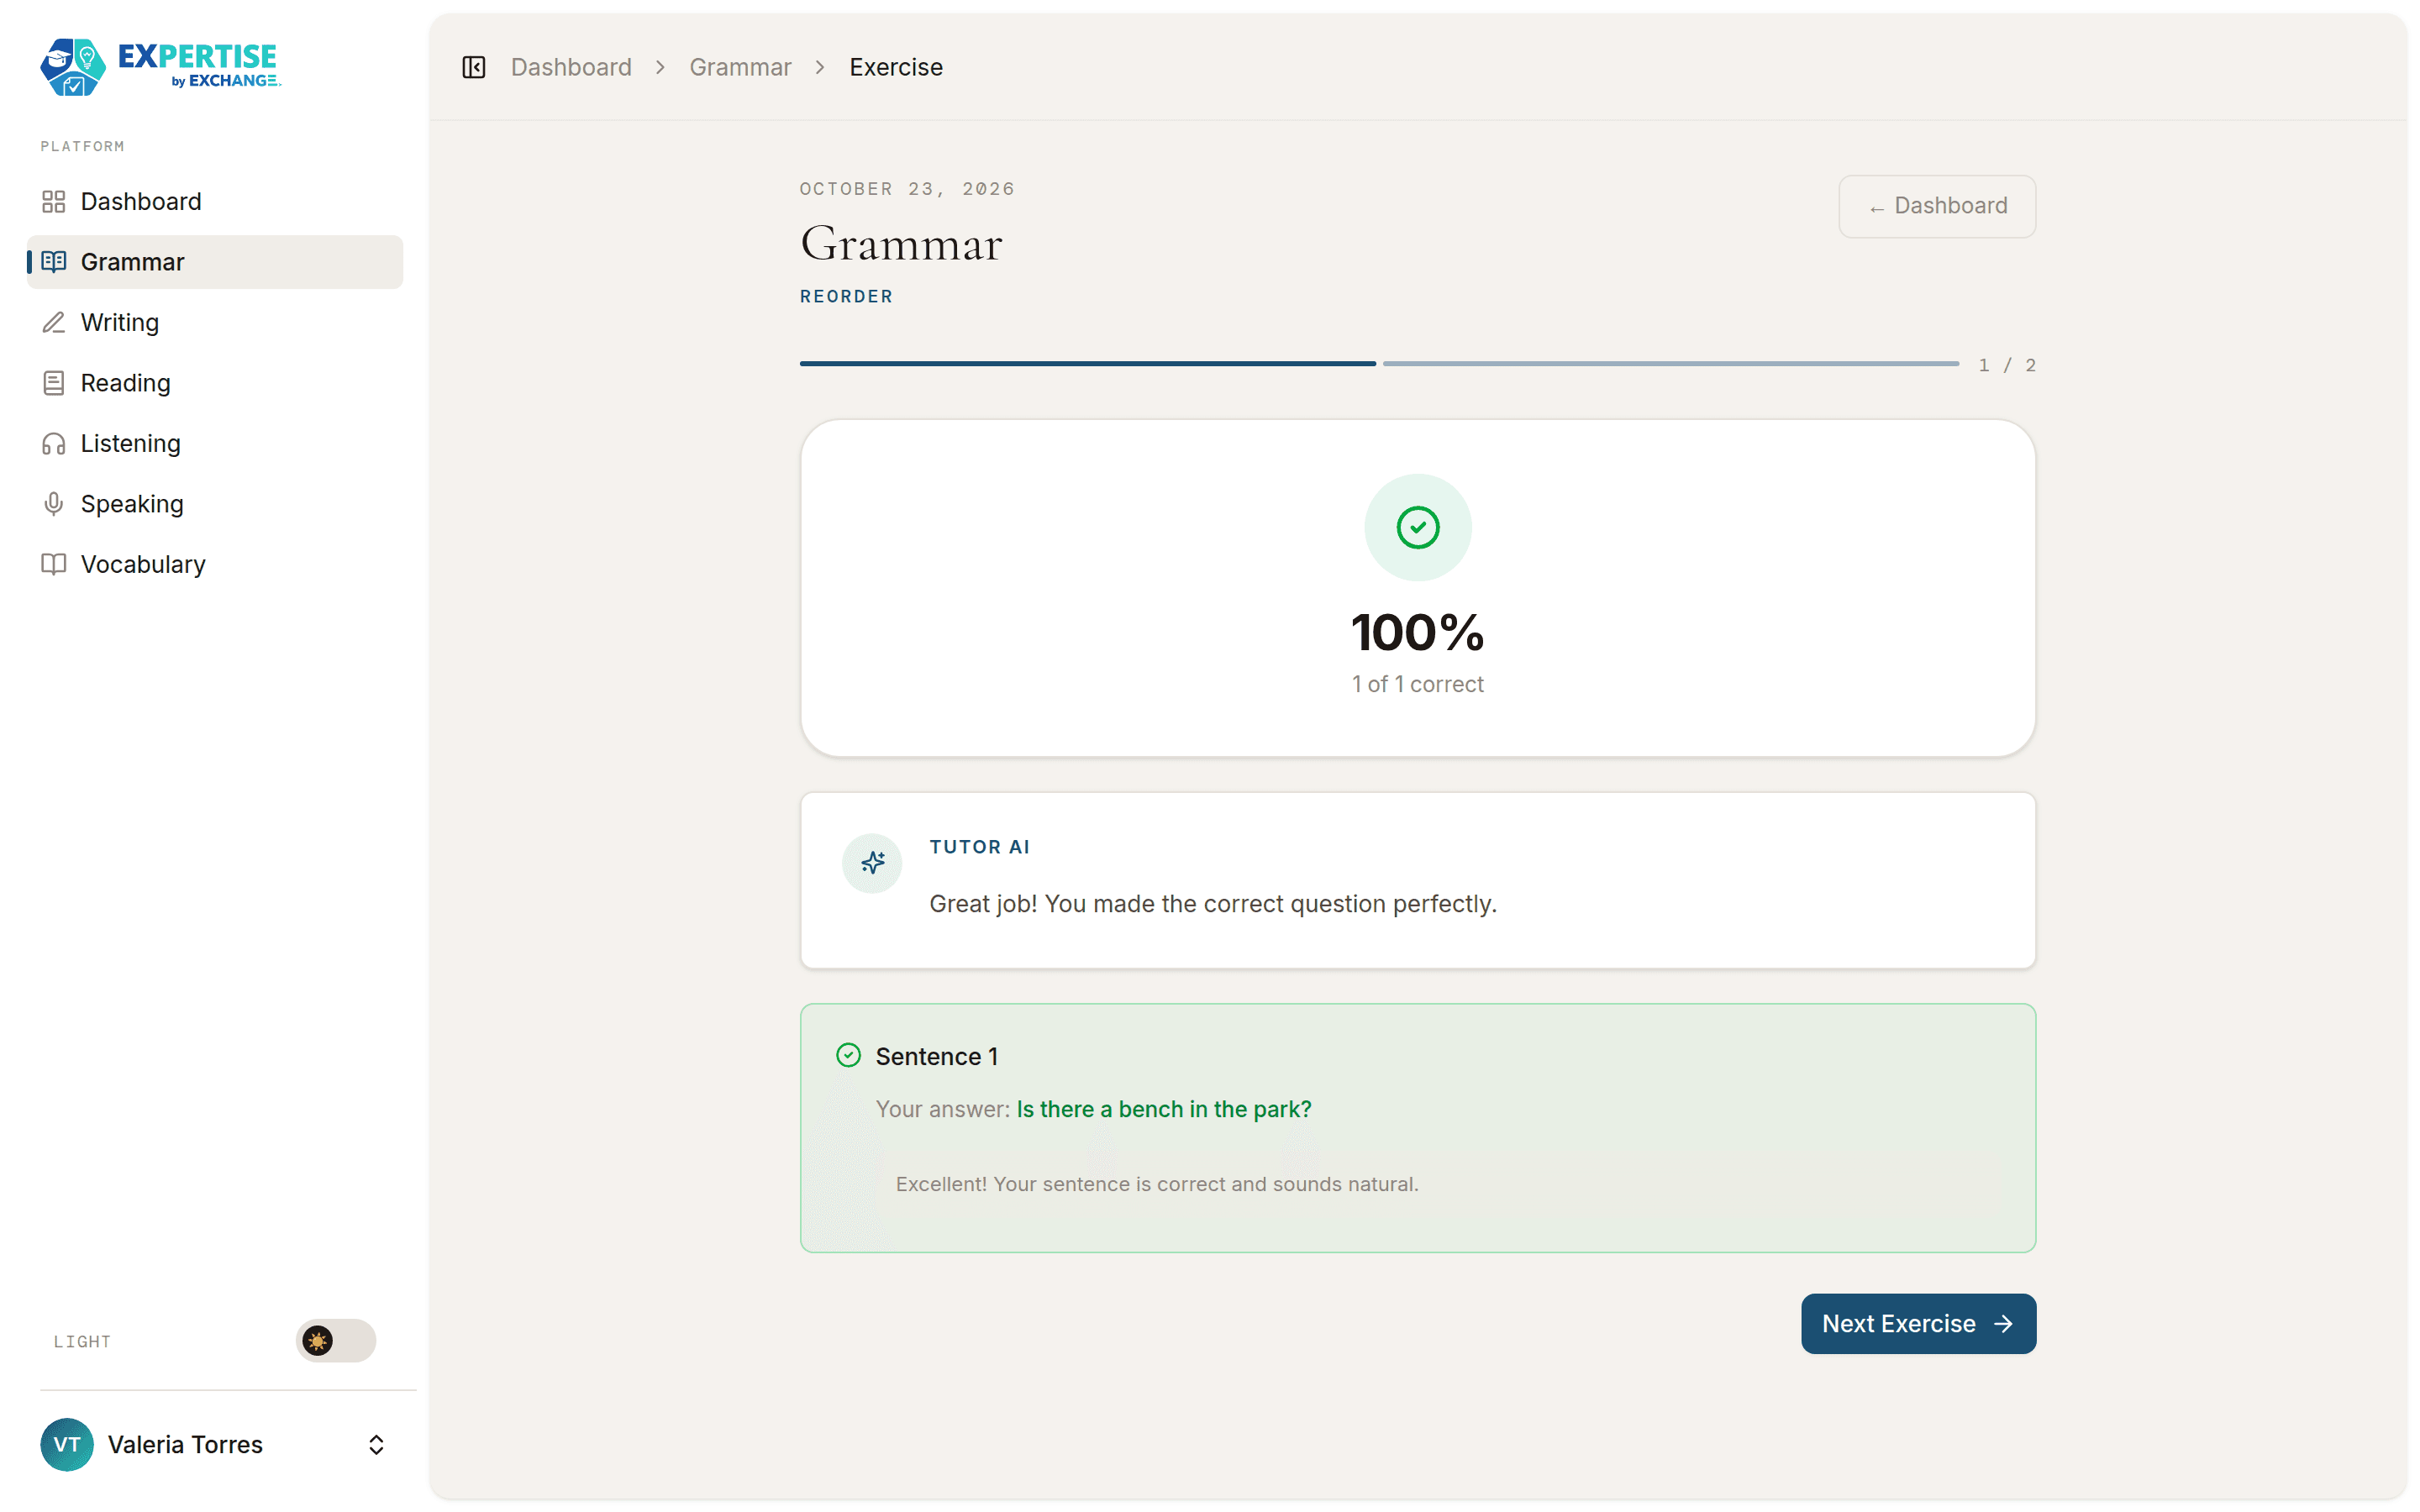Viewport: 2420px width, 1512px height.
Task: Click the Speaking microphone icon
Action: click(x=53, y=504)
